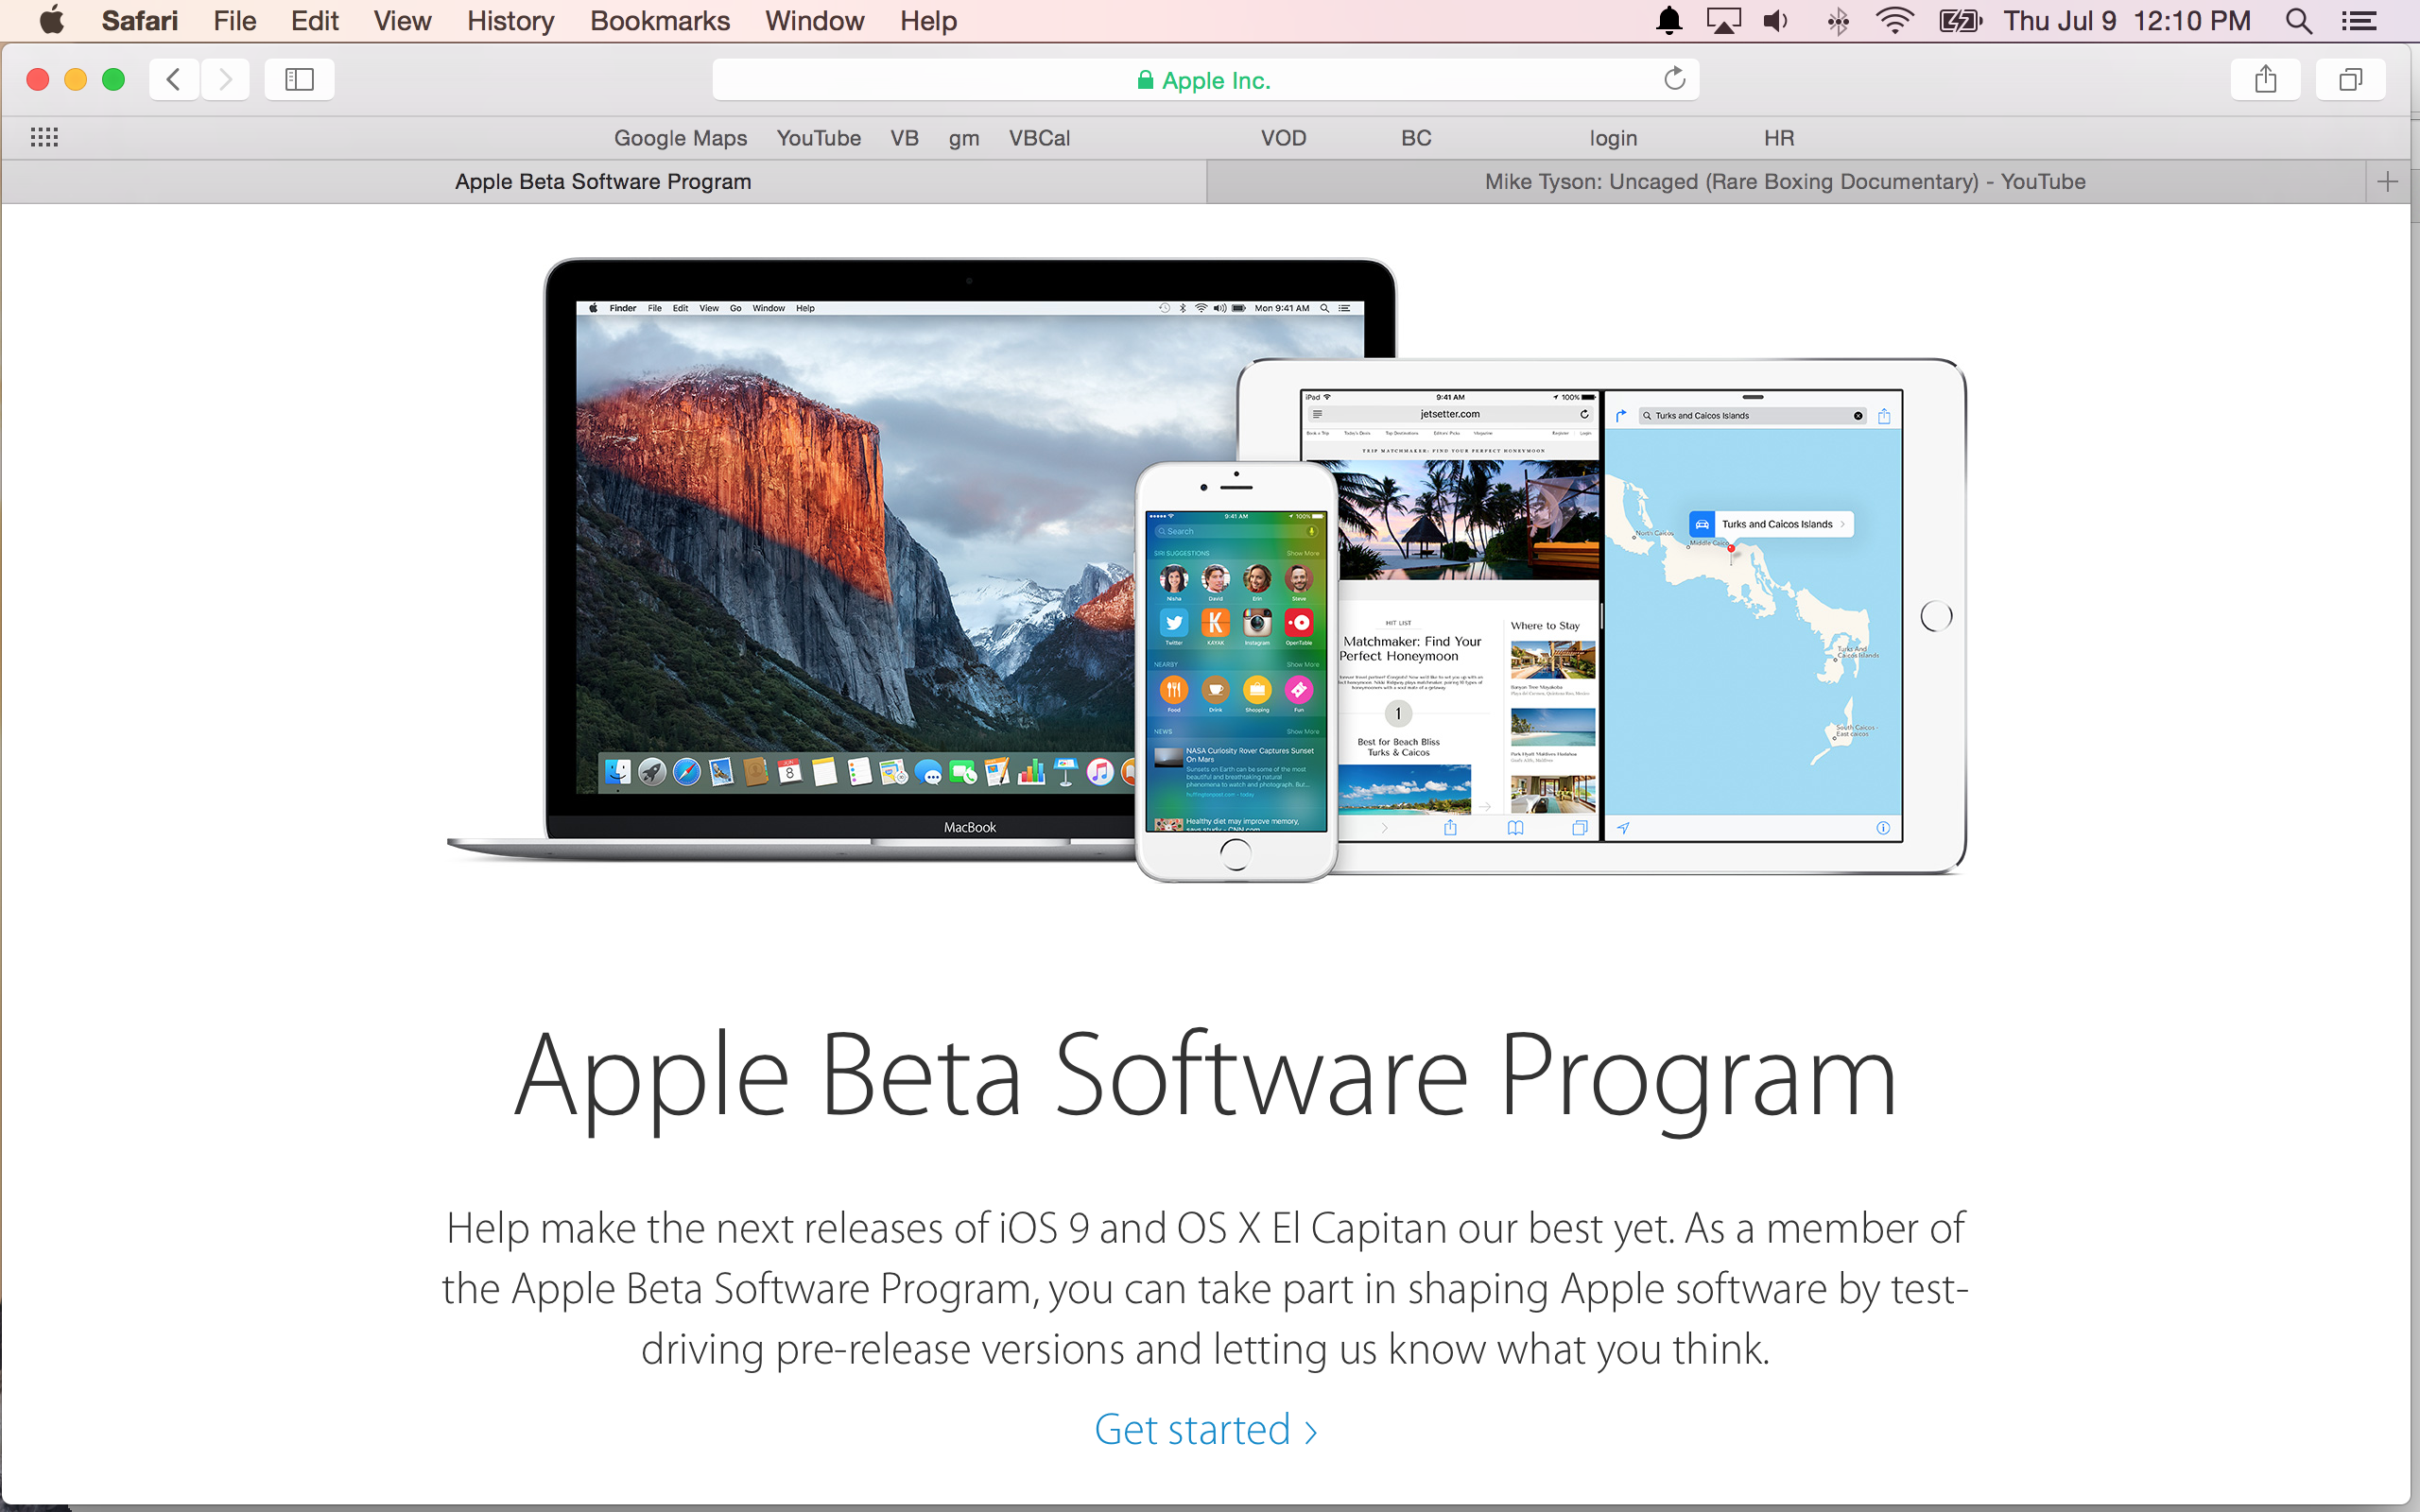Open the HR bookmark

point(1779,138)
